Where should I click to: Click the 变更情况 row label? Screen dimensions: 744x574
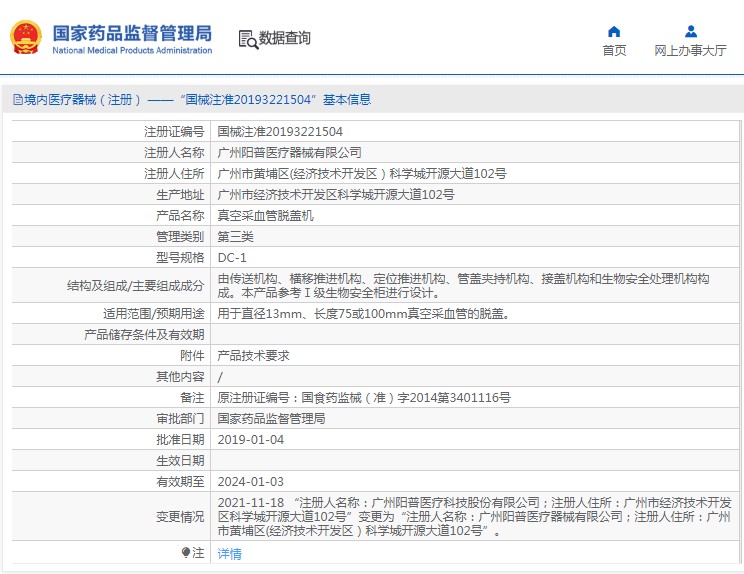[x=180, y=517]
